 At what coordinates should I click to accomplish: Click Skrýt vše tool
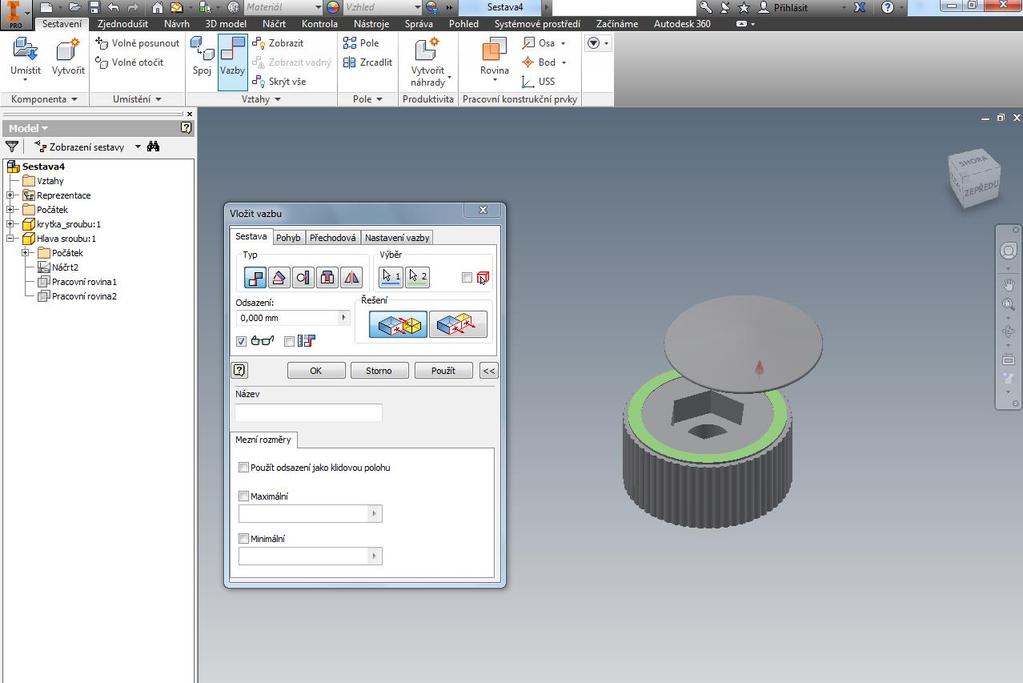tap(279, 82)
